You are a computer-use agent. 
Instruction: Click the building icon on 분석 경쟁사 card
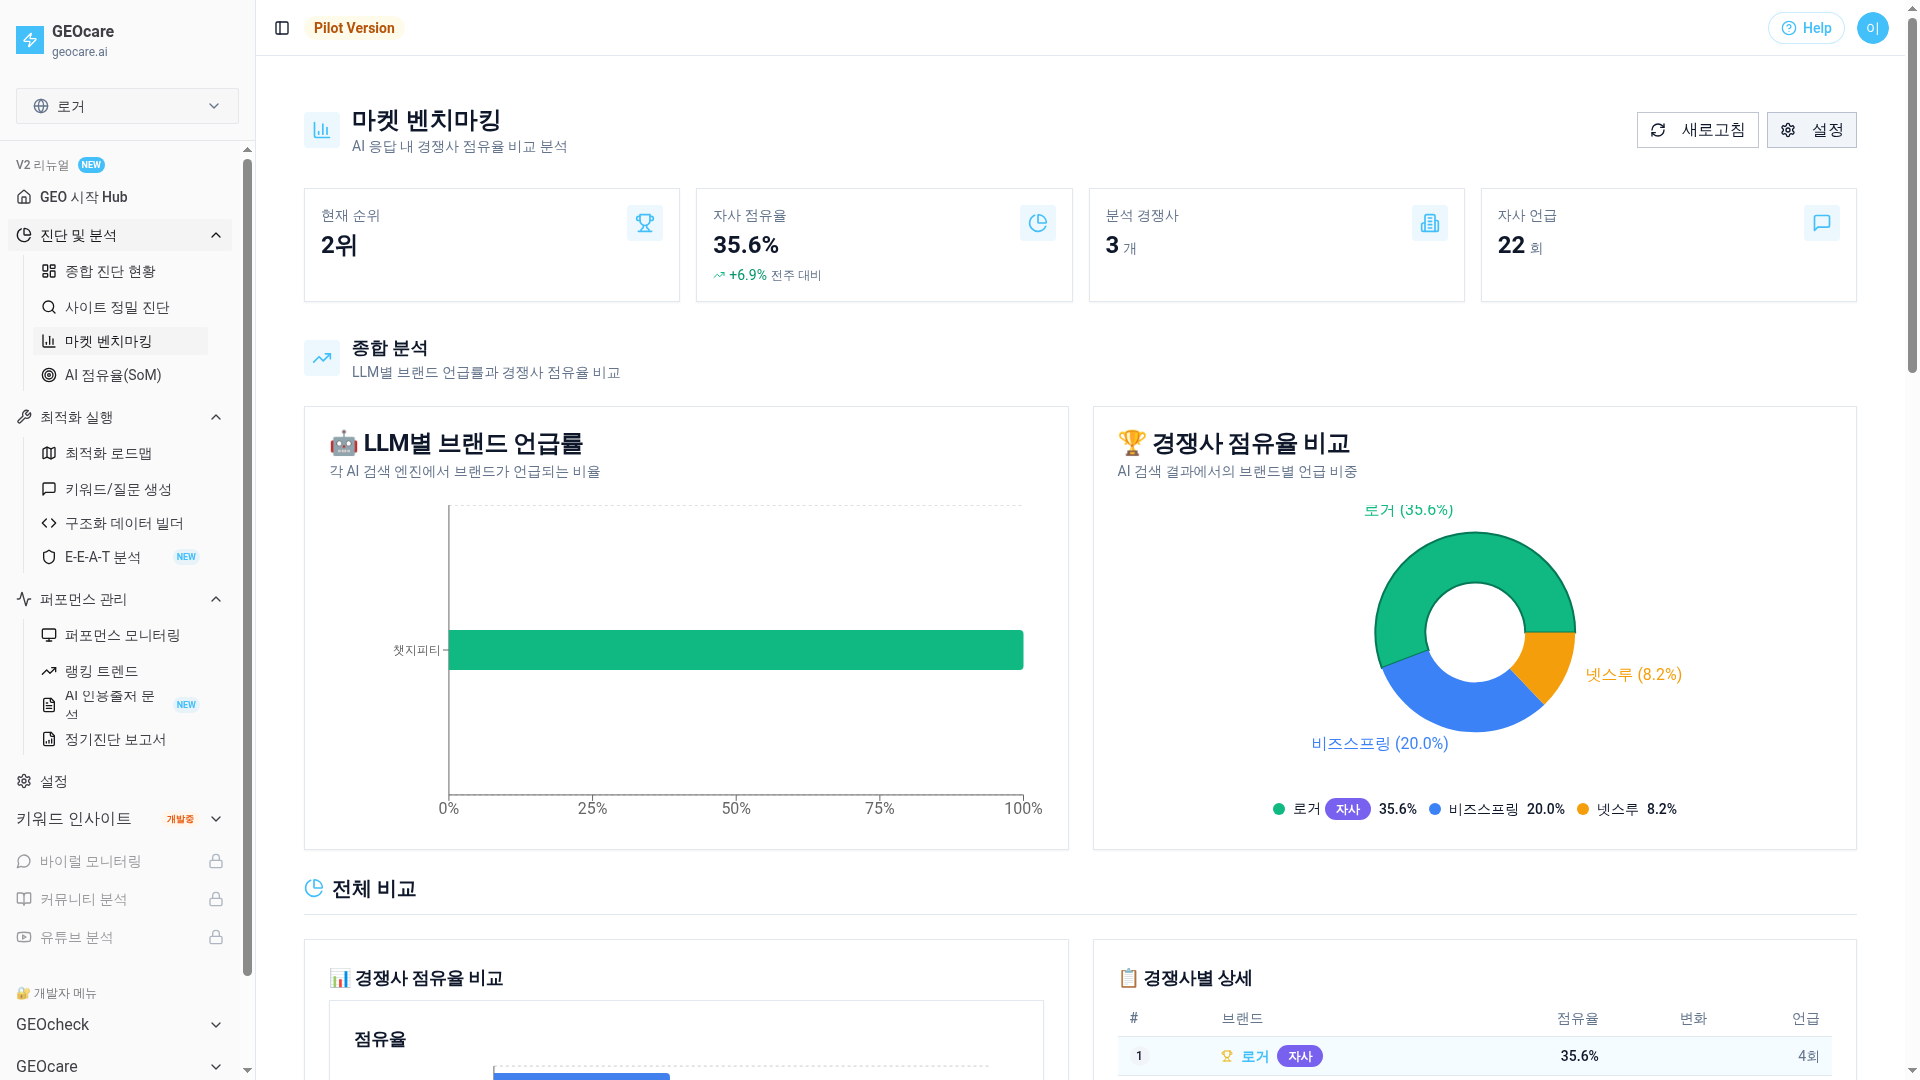click(1429, 223)
